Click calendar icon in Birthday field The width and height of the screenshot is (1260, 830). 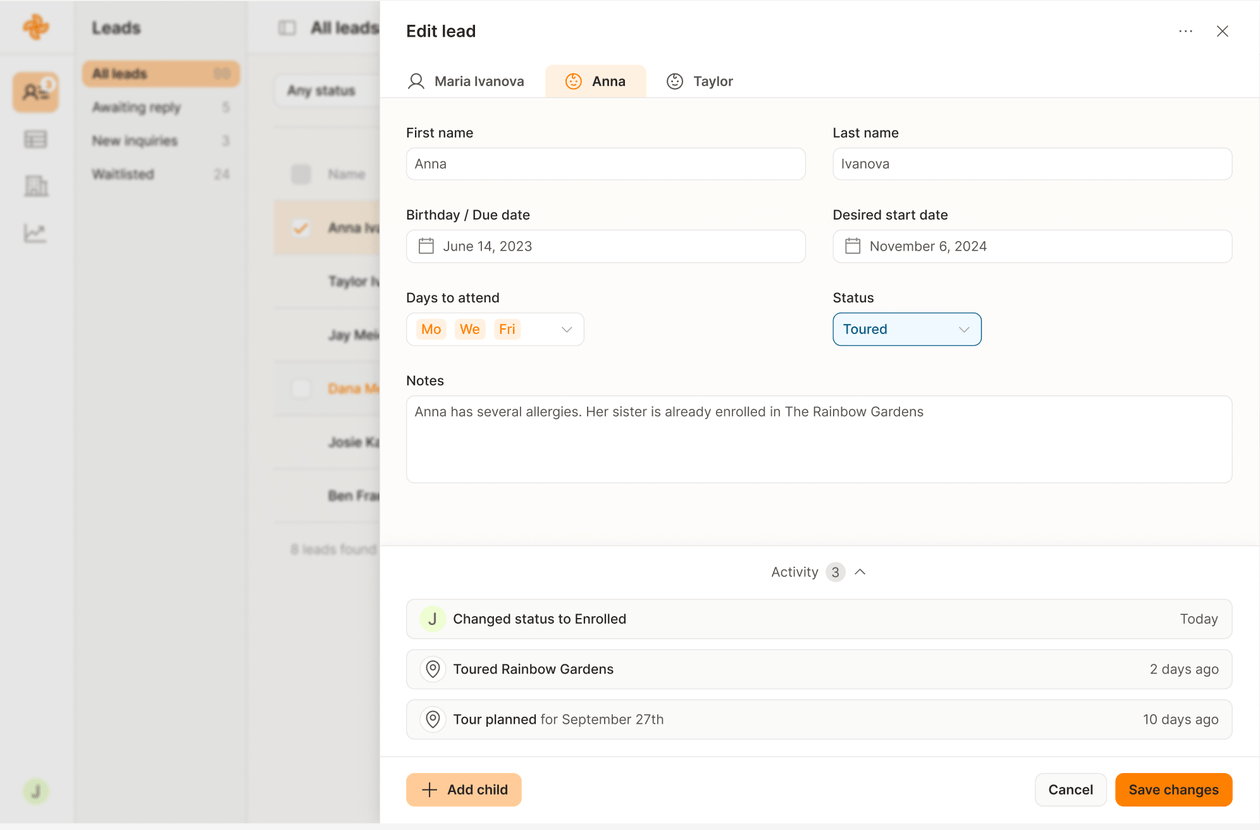(x=426, y=246)
